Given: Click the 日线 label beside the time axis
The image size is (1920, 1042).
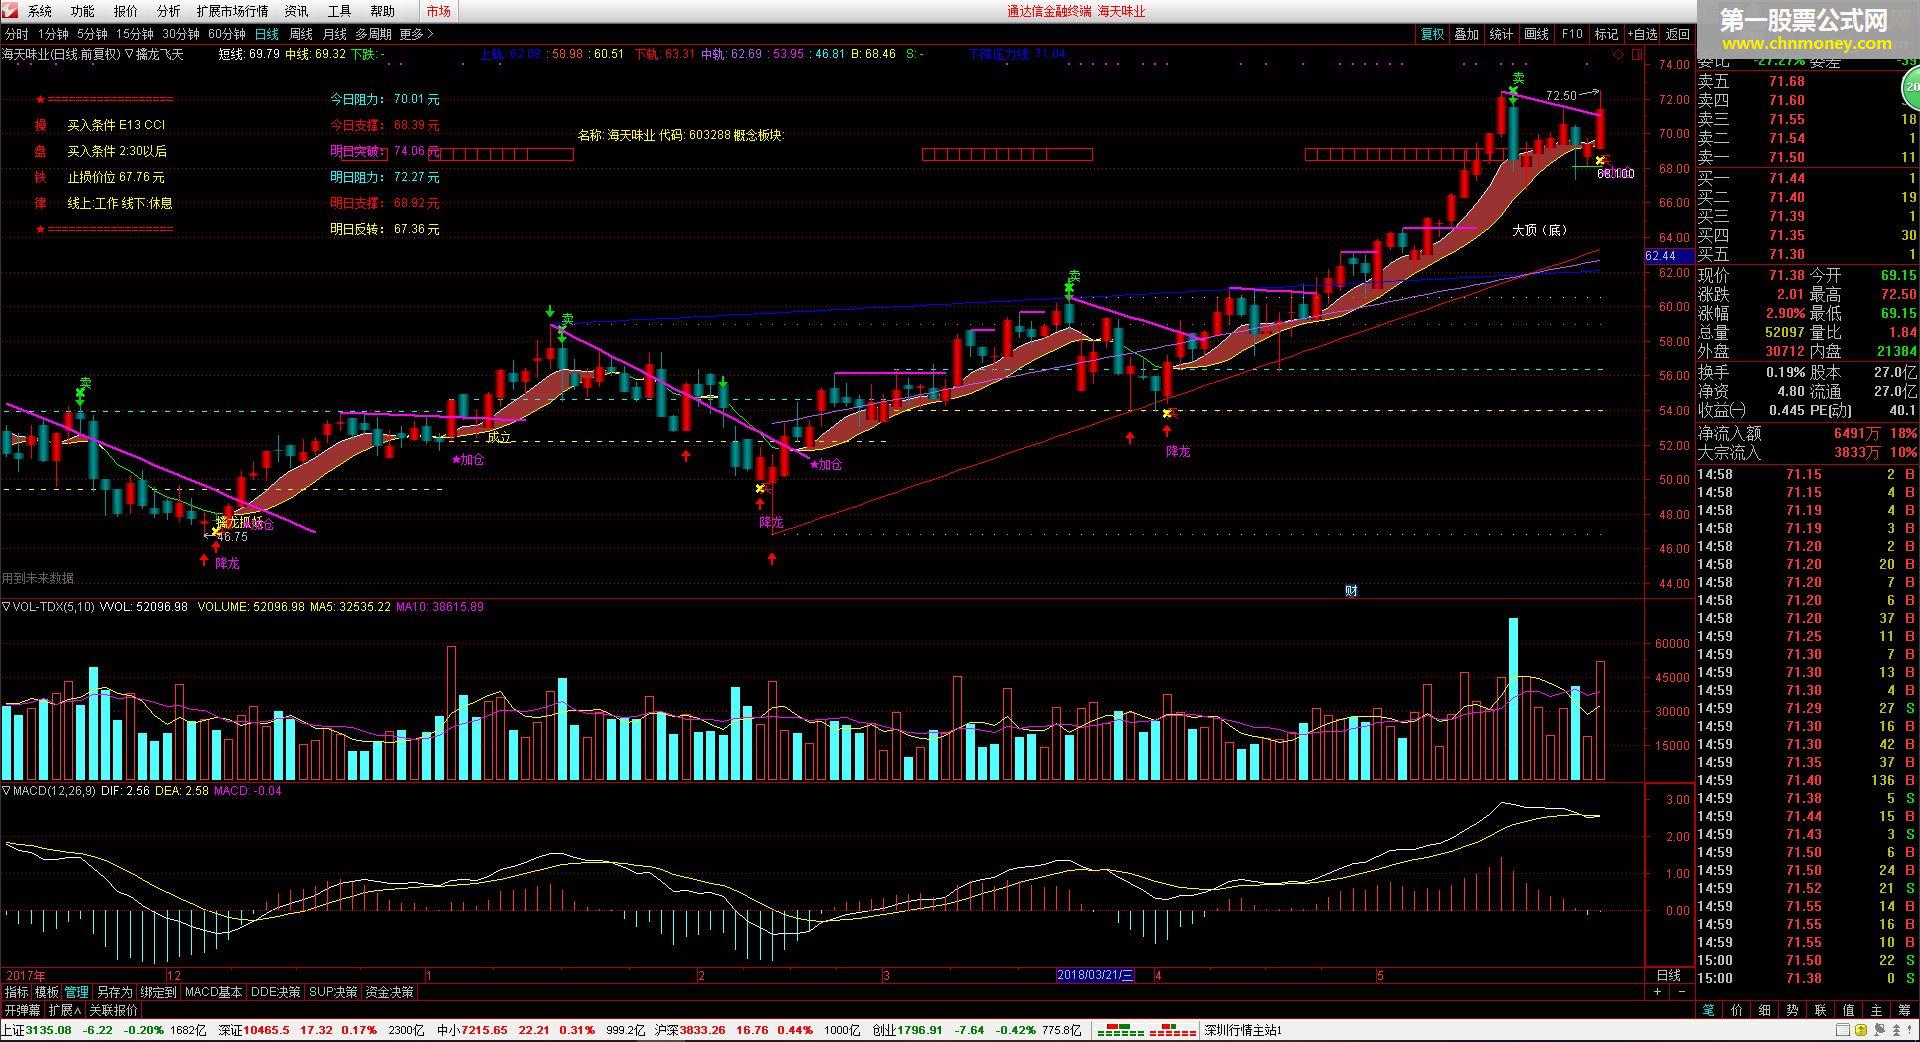Looking at the screenshot, I should coord(1668,975).
